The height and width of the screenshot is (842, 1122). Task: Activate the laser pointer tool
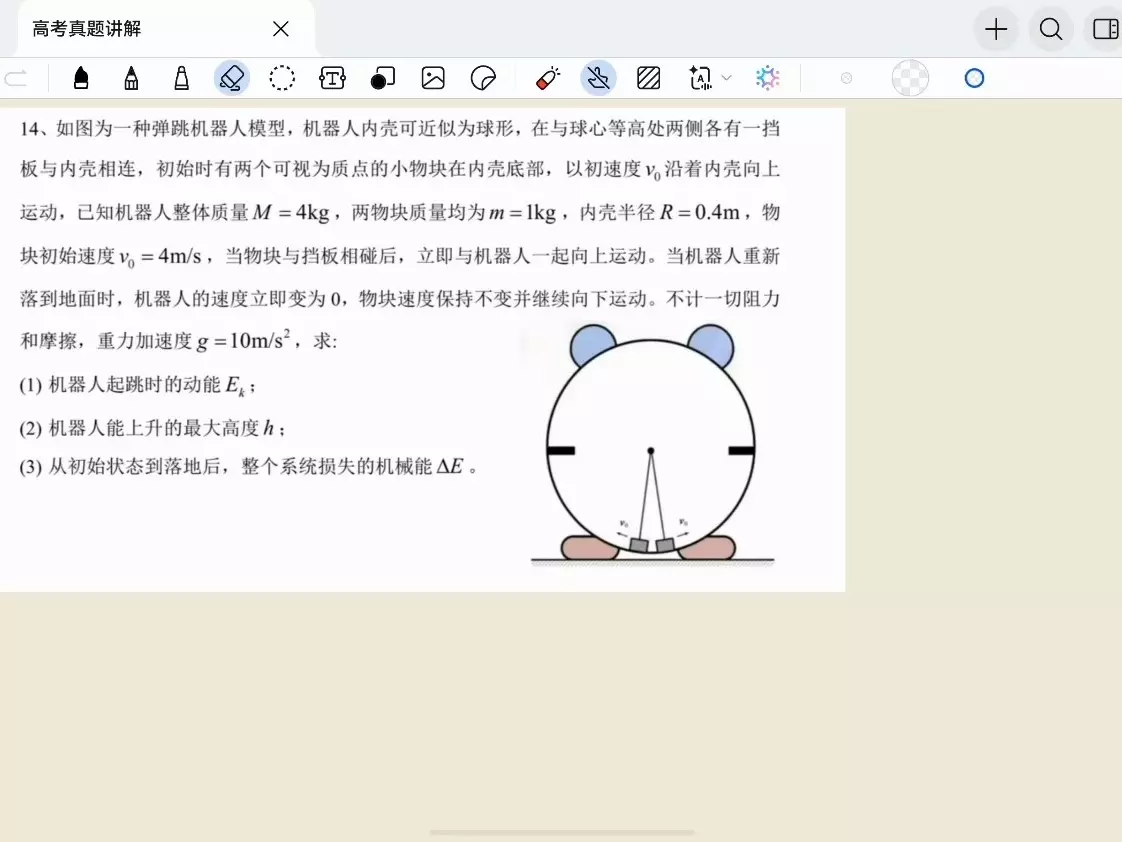click(548, 78)
